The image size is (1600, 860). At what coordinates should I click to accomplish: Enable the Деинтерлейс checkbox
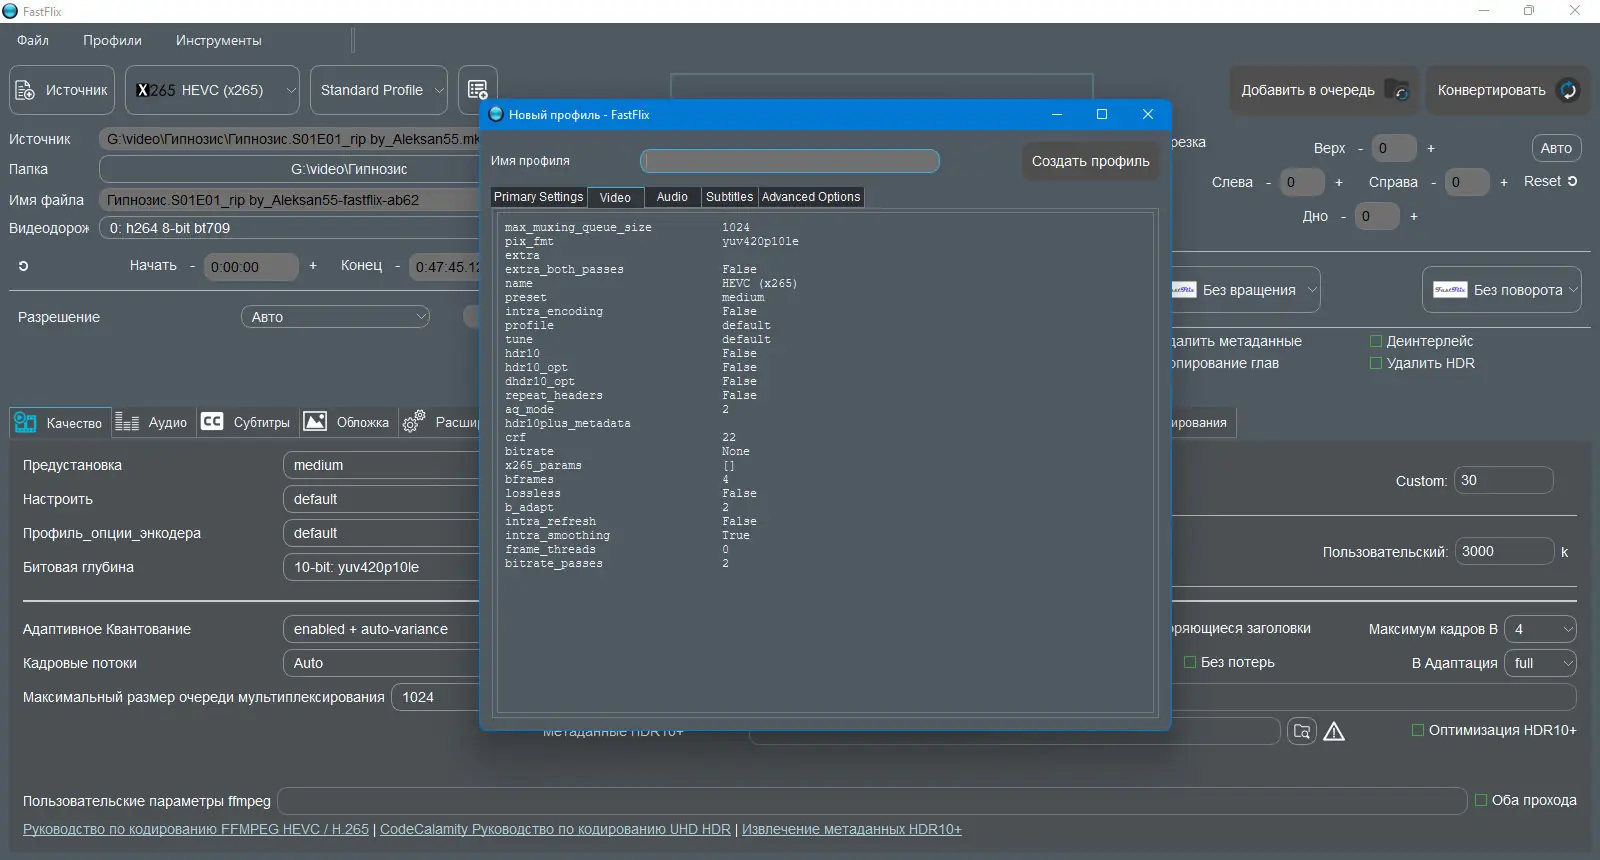coord(1376,341)
